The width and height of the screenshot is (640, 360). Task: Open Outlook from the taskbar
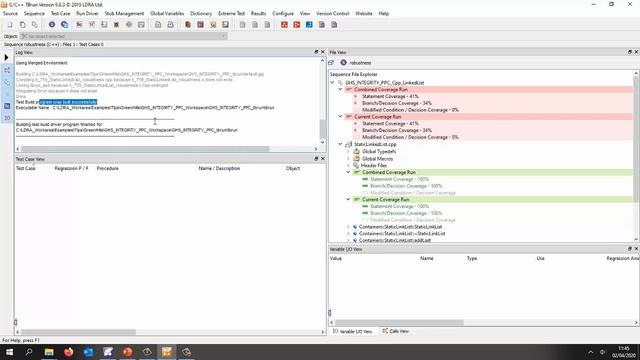[x=88, y=352]
